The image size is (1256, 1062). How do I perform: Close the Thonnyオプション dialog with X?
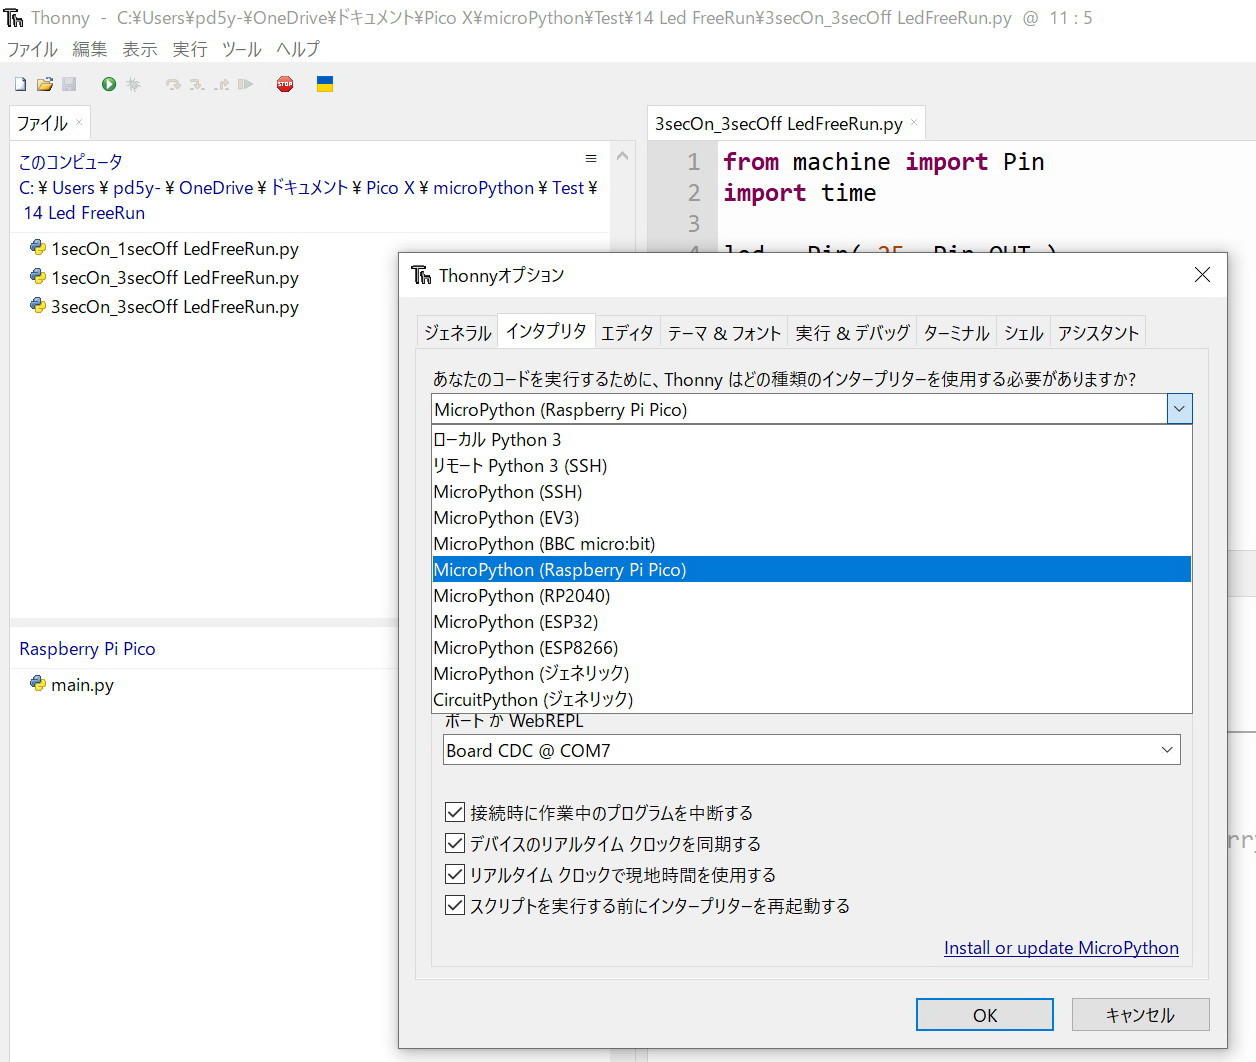pyautogui.click(x=1202, y=275)
